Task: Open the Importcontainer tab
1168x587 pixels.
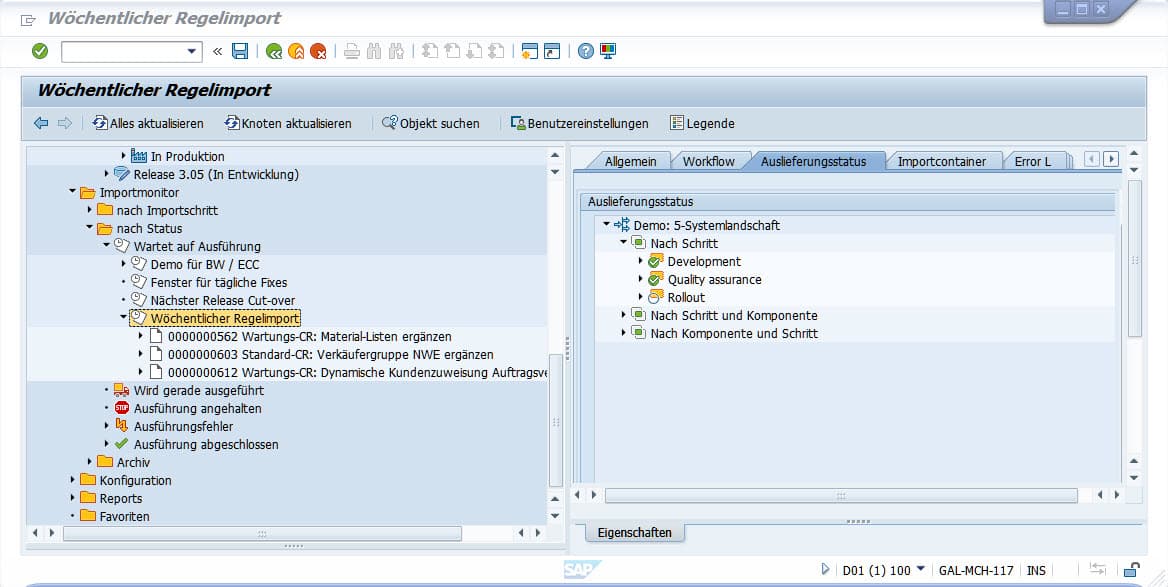Action: click(x=944, y=160)
